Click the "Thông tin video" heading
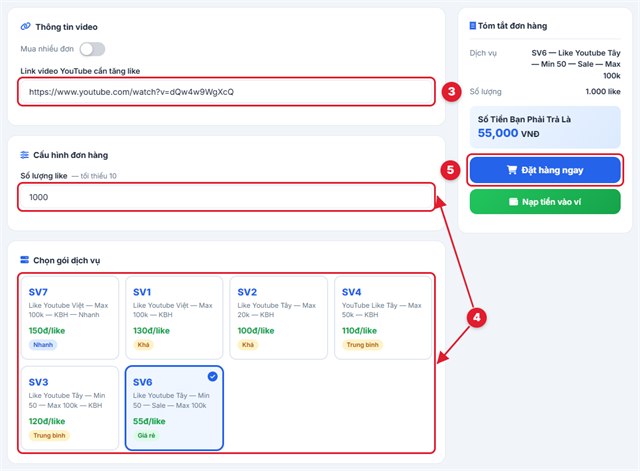Viewport: 640px width, 471px height. coord(67,27)
